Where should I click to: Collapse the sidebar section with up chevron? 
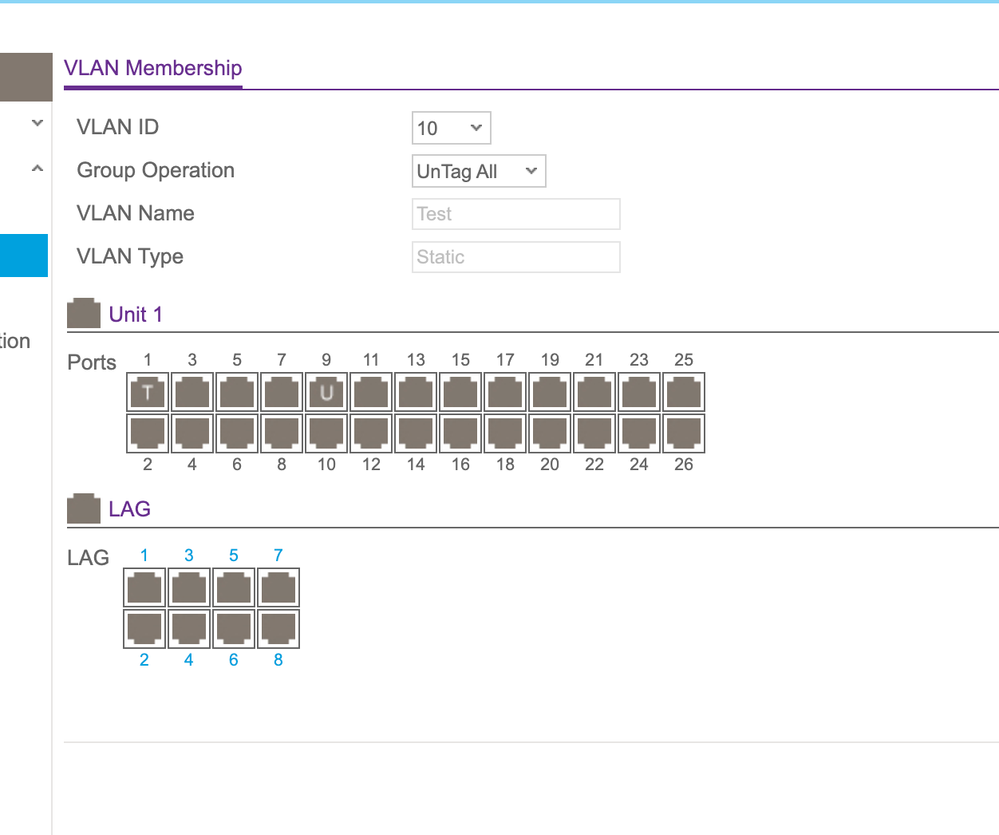click(37, 169)
